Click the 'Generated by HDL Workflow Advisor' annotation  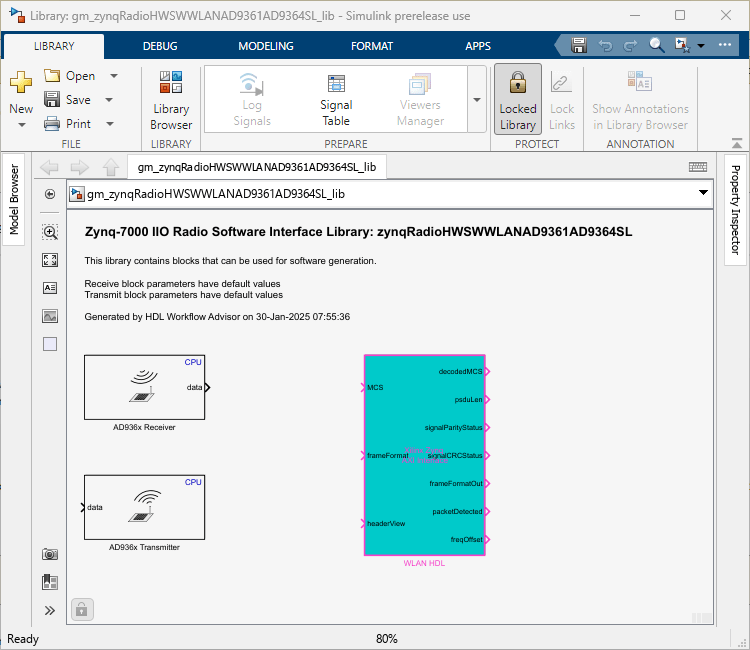click(x=217, y=317)
